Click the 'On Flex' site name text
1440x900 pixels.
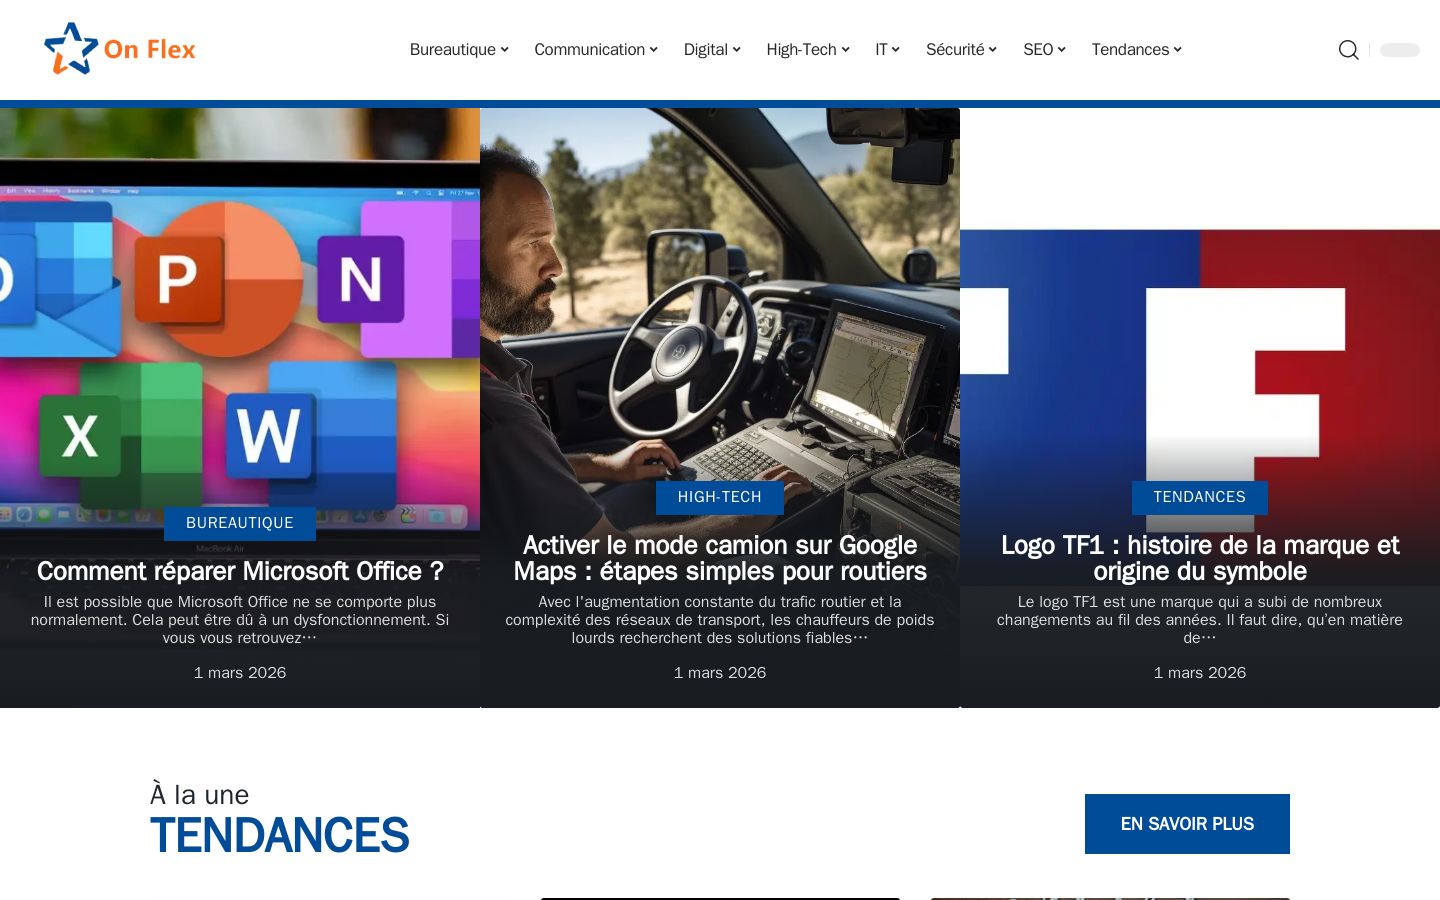tap(150, 49)
